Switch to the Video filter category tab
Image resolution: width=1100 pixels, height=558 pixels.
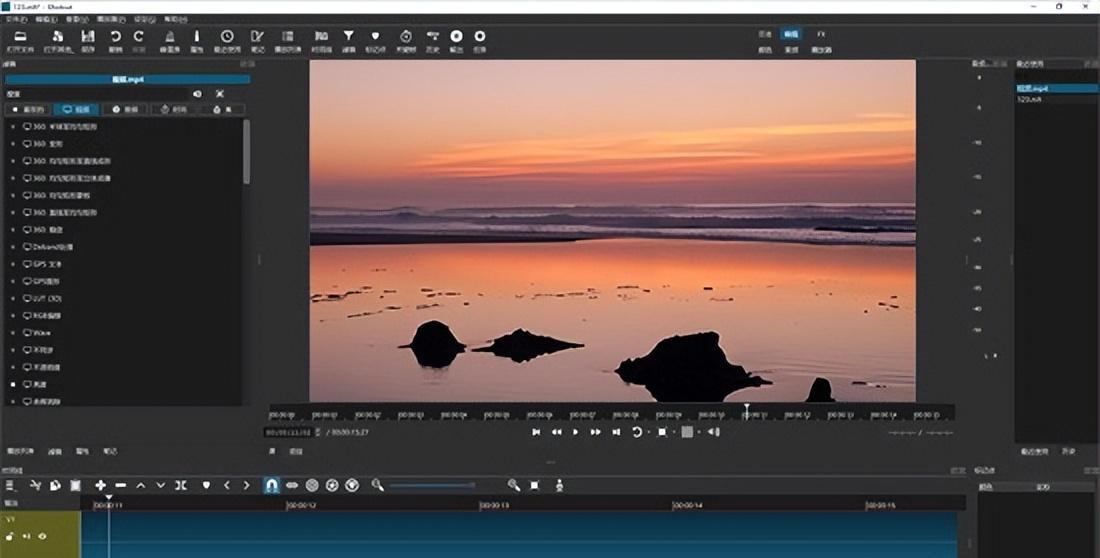point(76,109)
